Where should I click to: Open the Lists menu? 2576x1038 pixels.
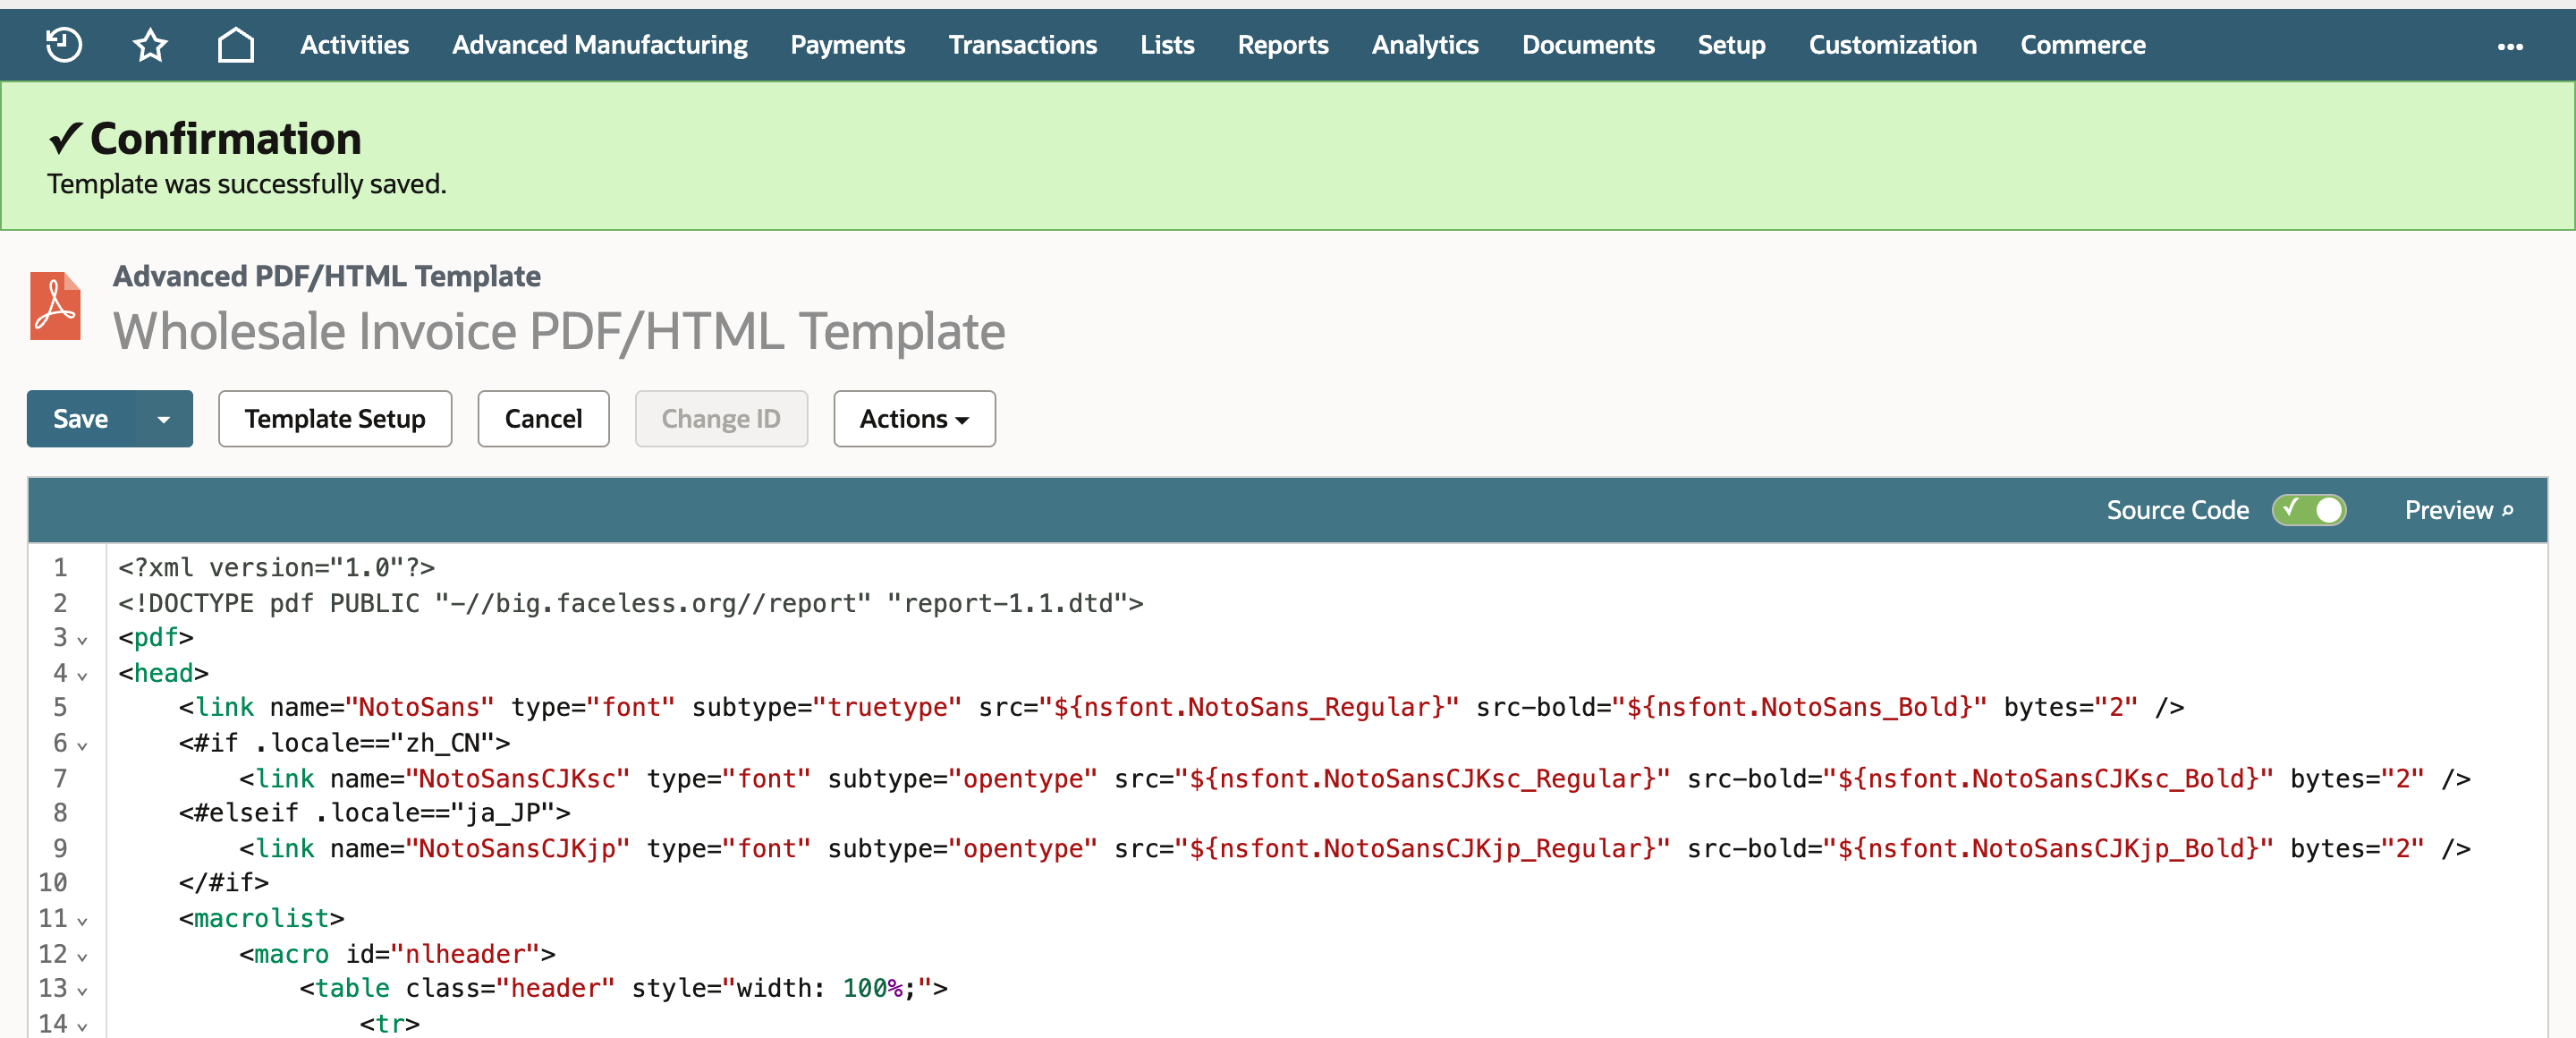(1167, 45)
